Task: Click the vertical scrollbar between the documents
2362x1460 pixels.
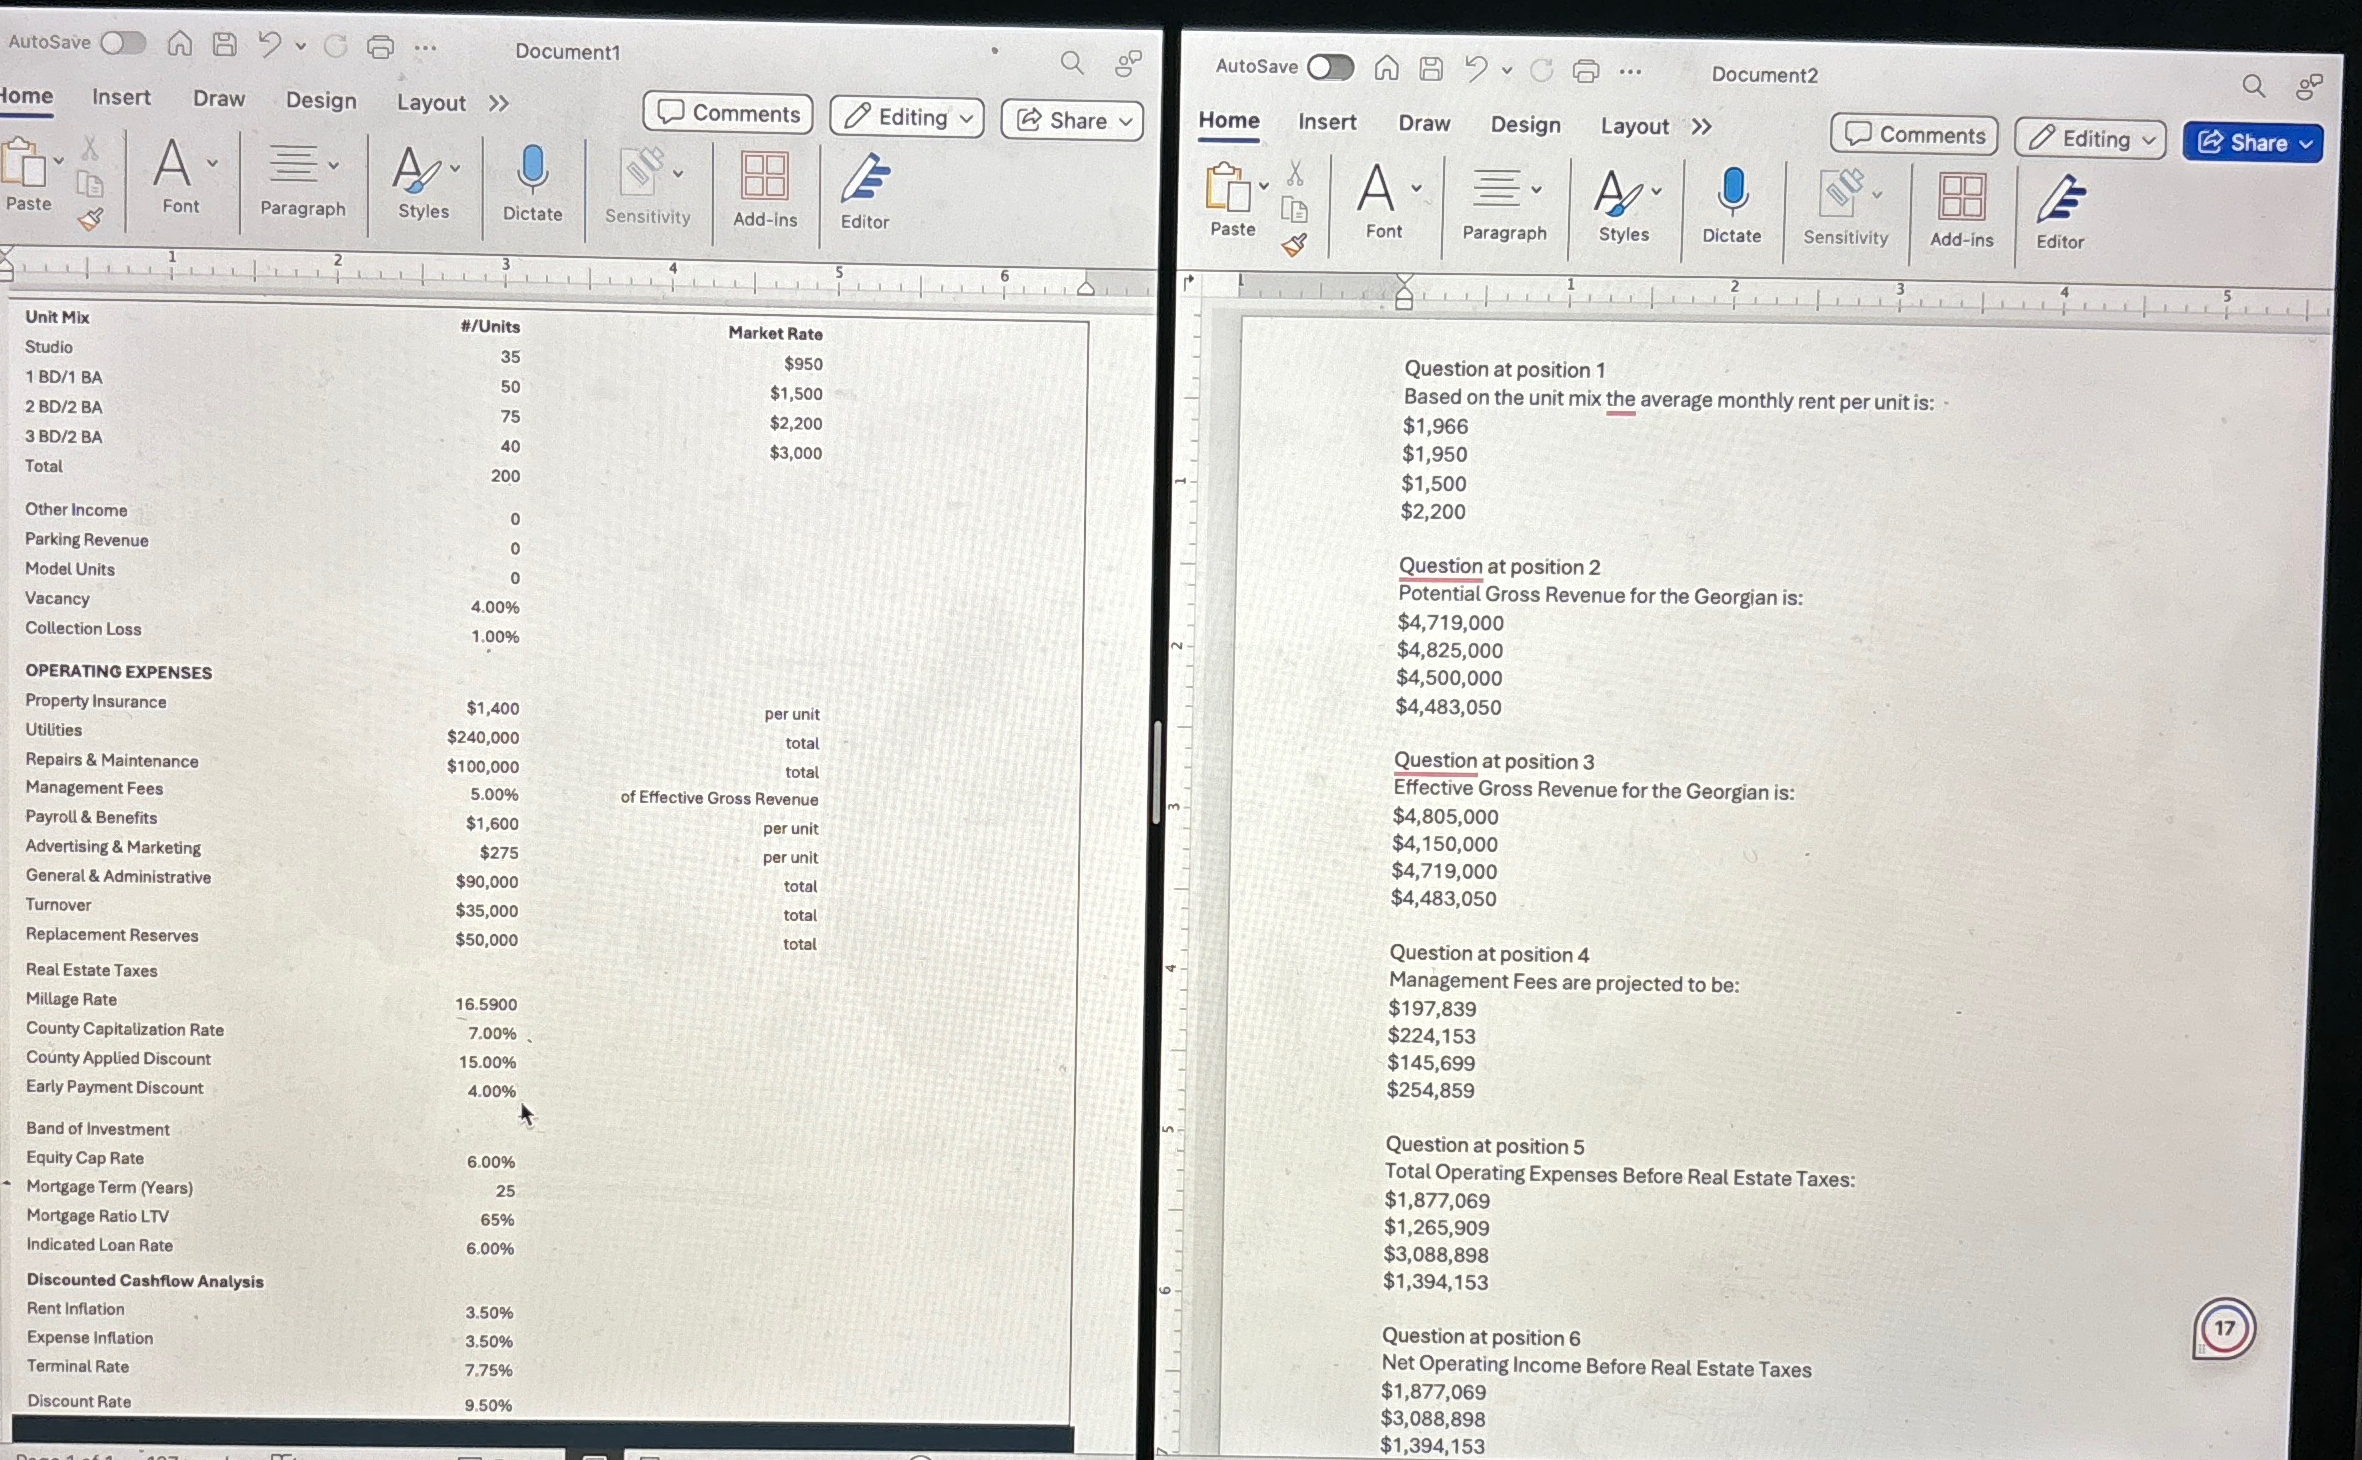Action: [x=1156, y=771]
